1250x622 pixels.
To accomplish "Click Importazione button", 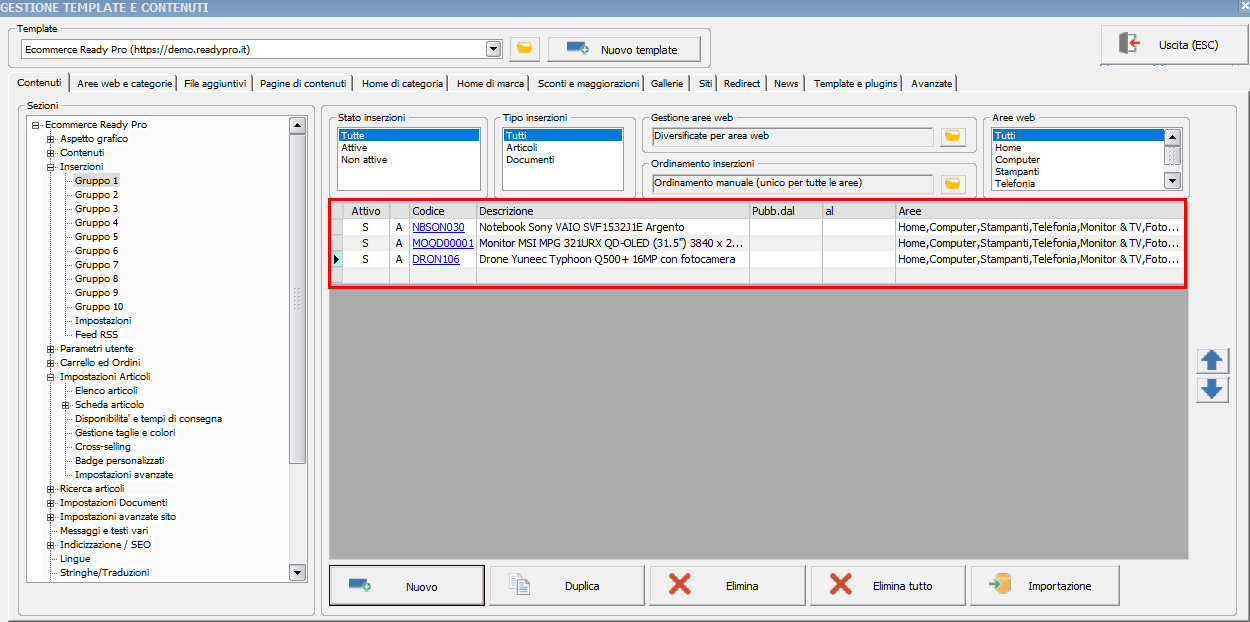I will (x=1045, y=586).
